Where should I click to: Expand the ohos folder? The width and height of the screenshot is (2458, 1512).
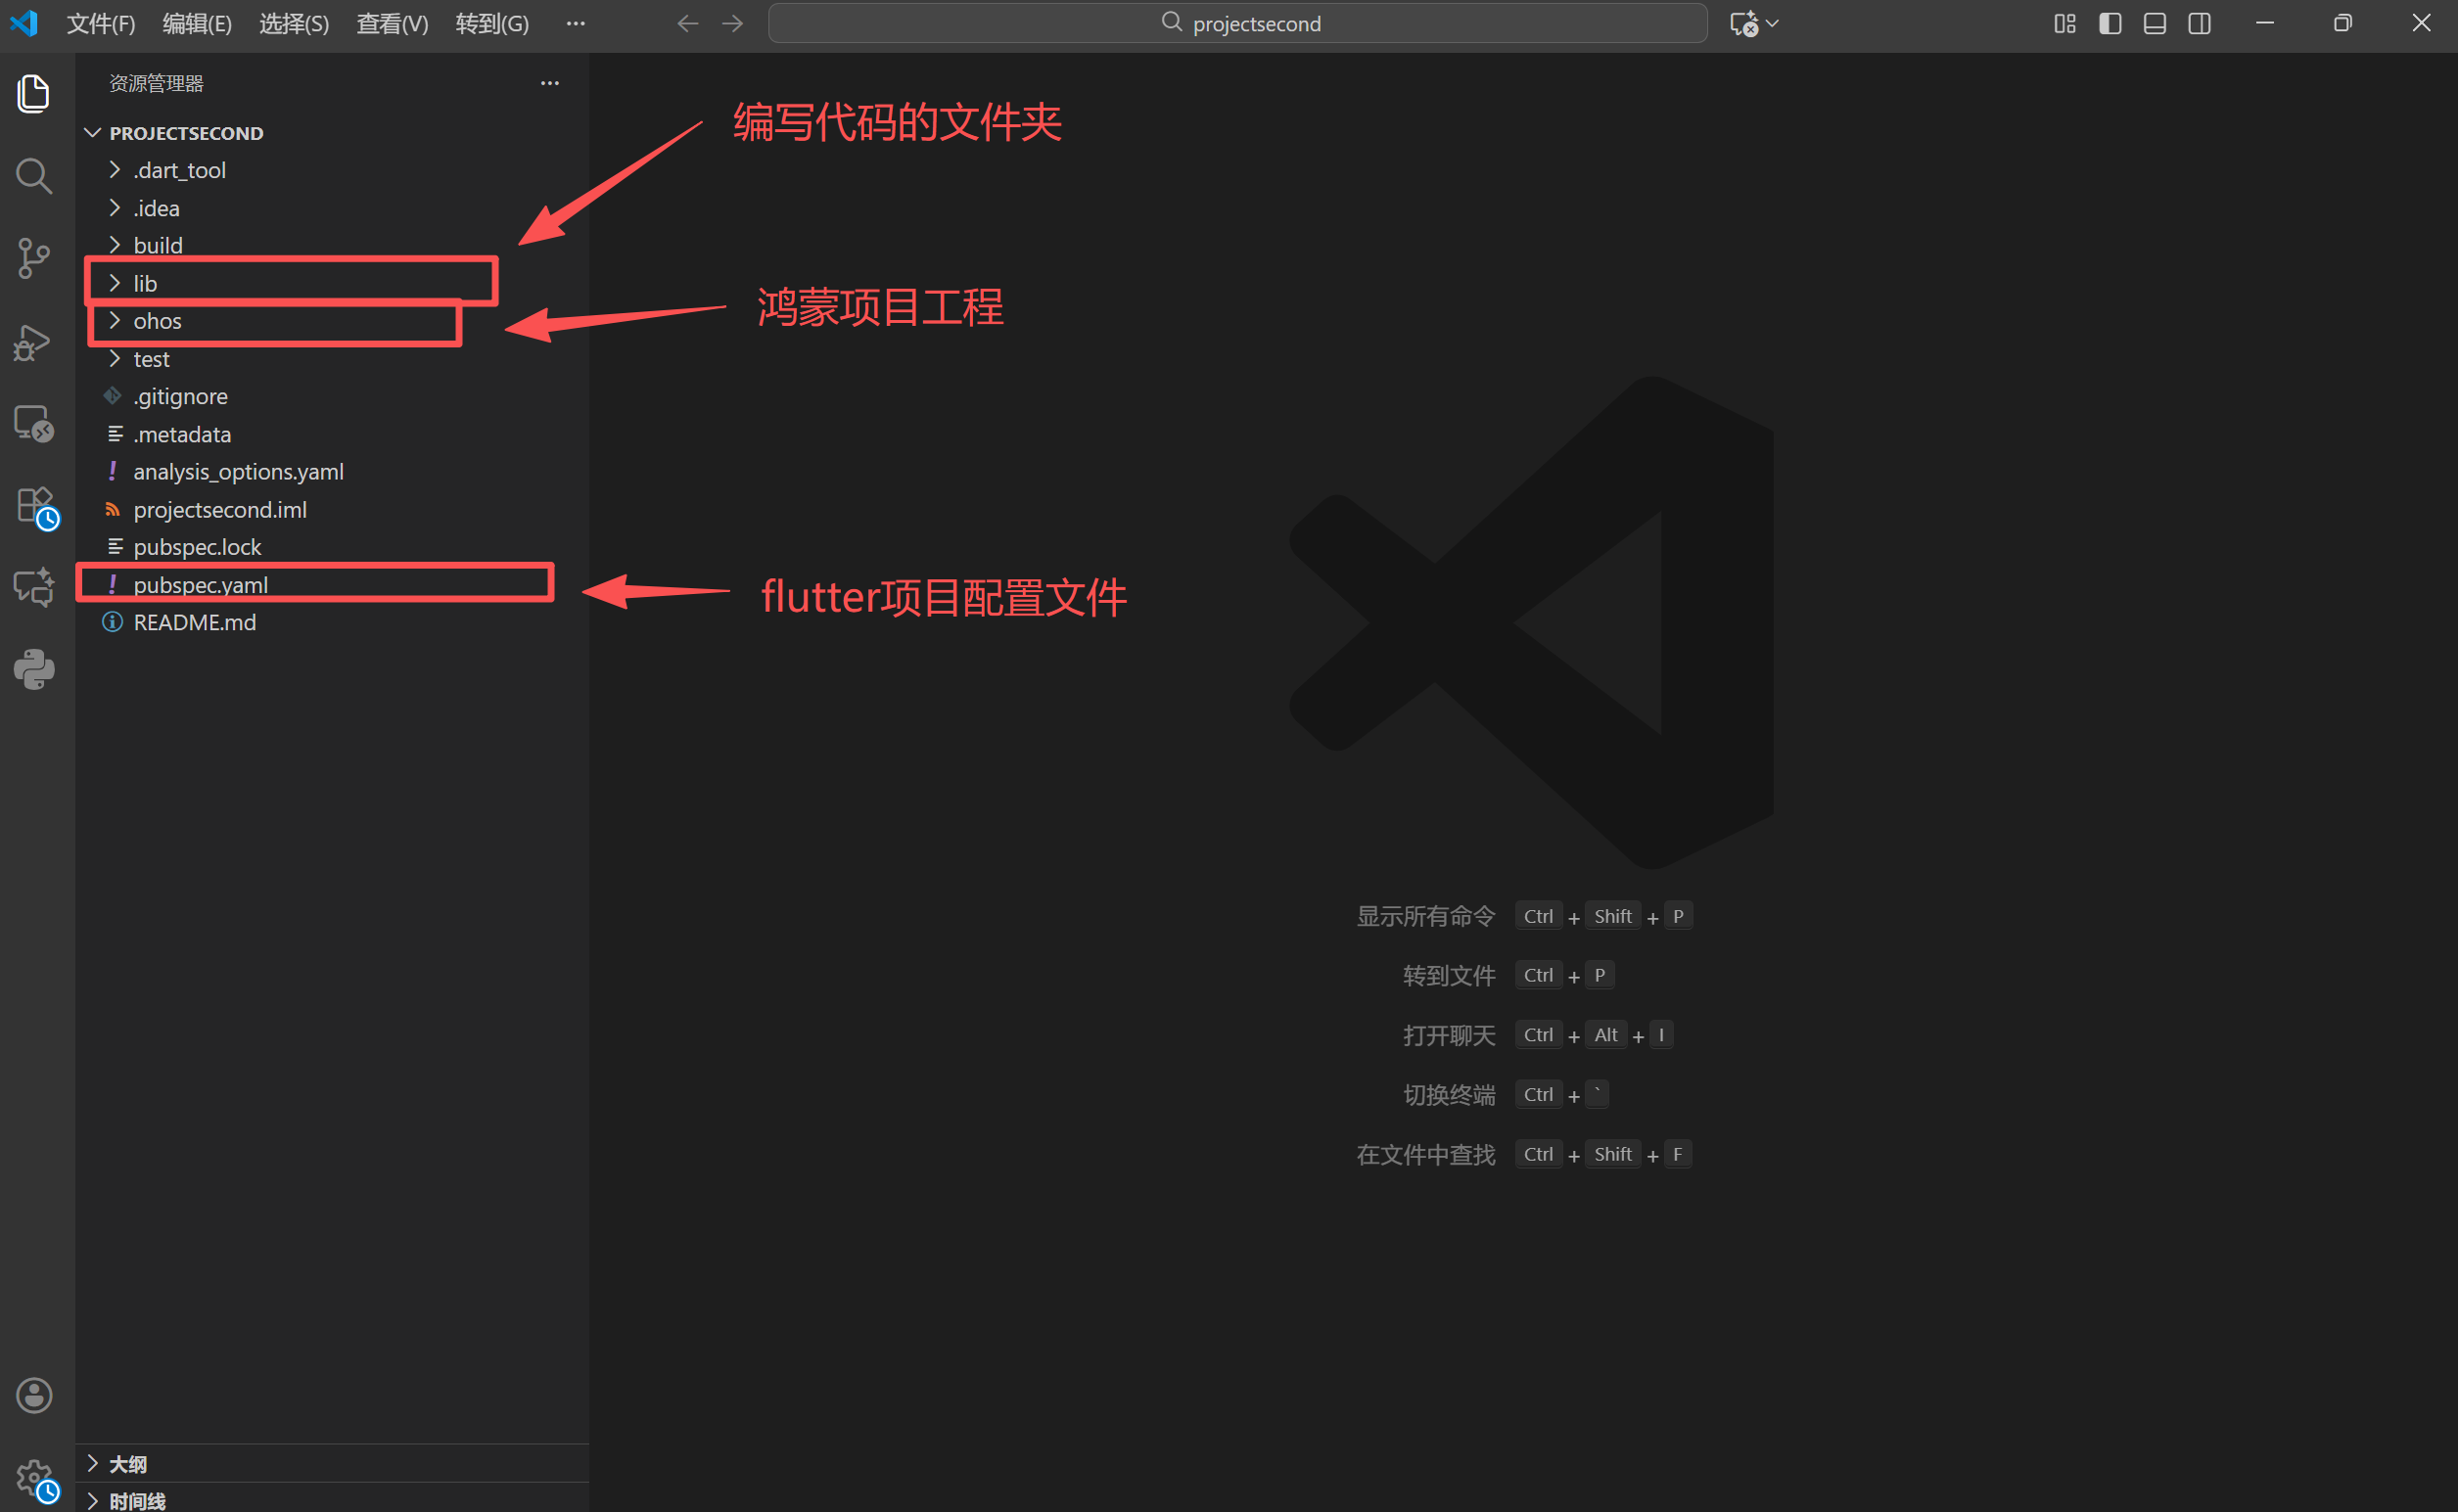click(x=157, y=321)
